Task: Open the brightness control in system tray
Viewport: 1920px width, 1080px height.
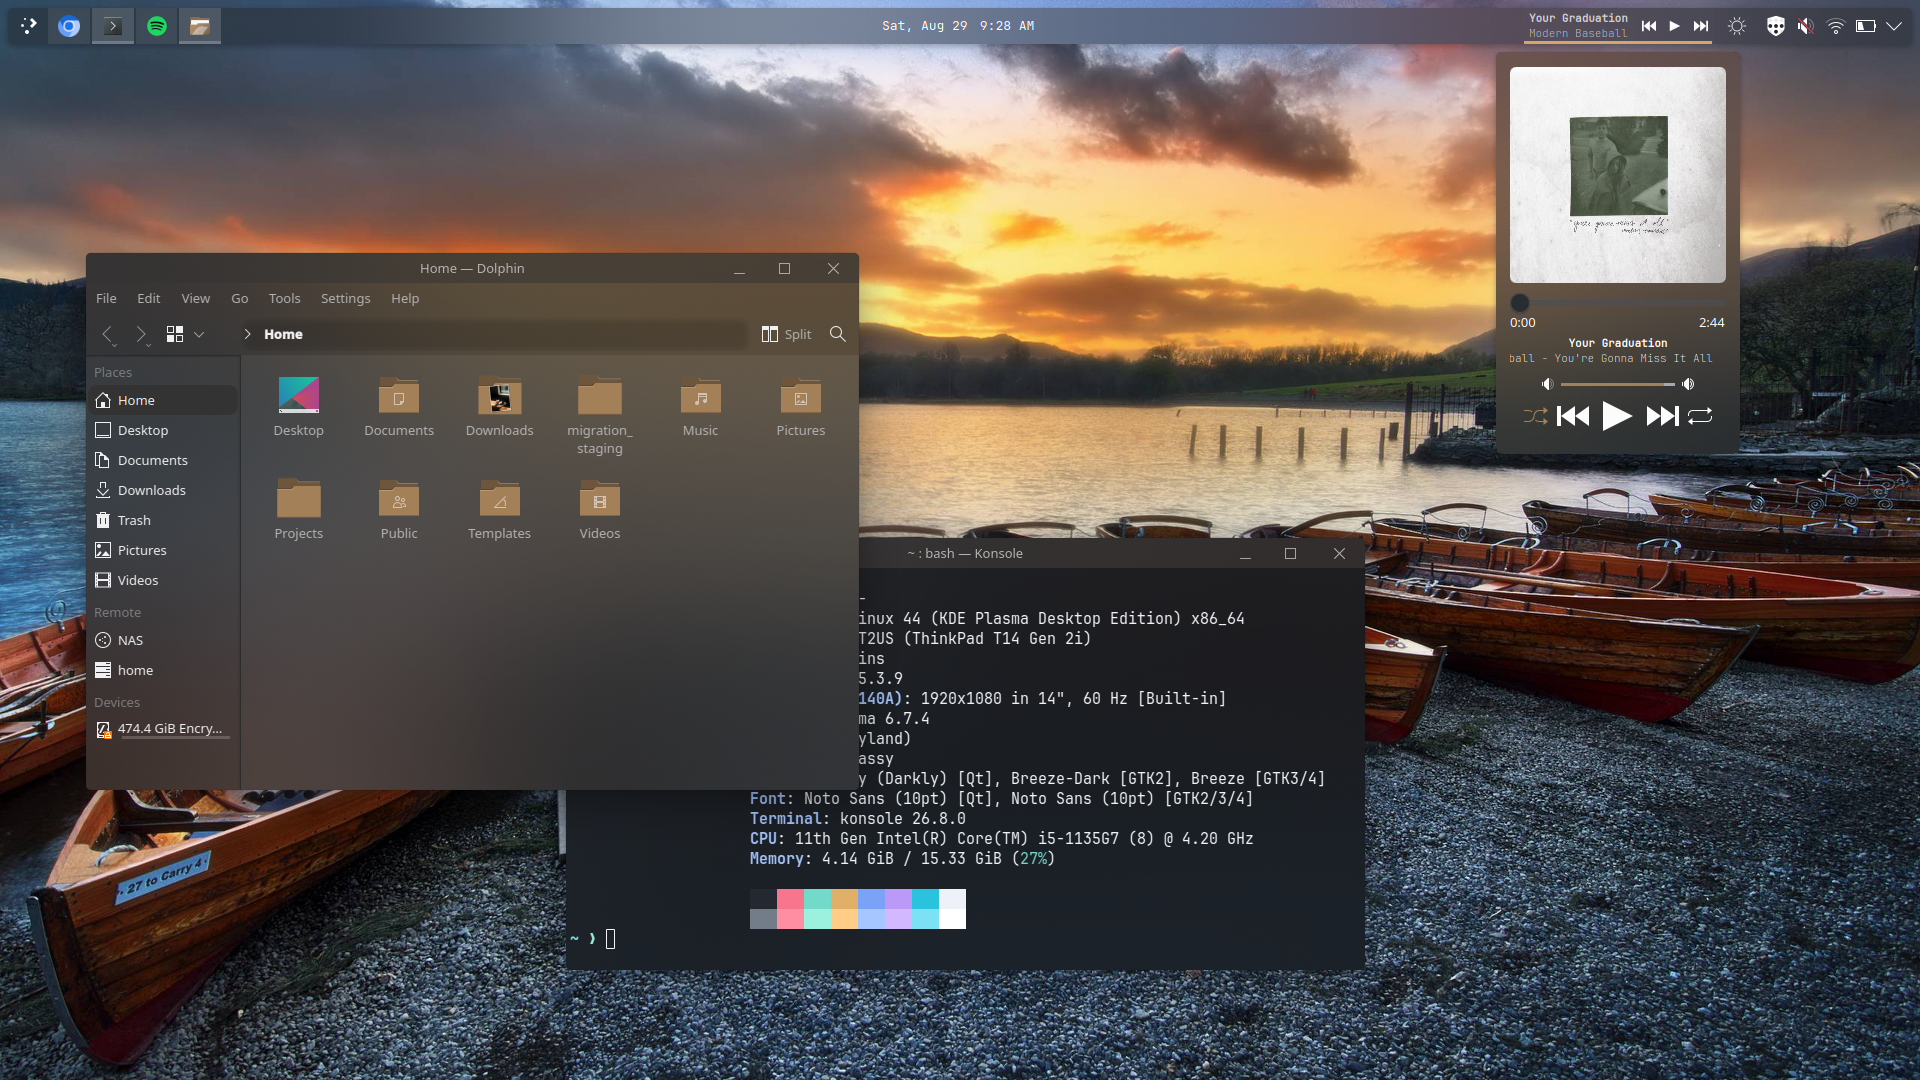Action: (1737, 26)
